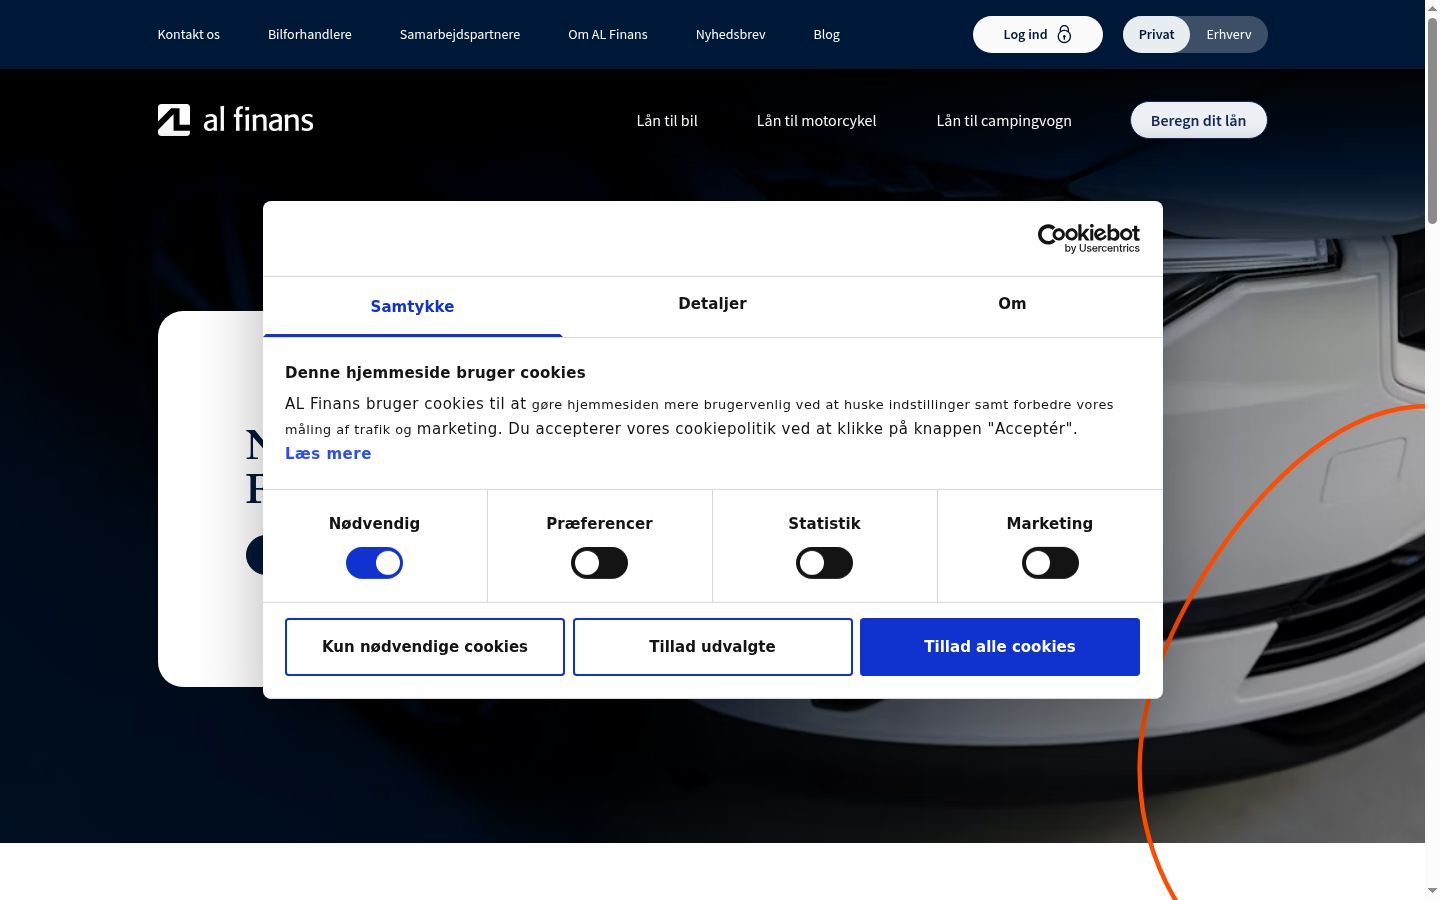Click the Denne hjemmeside bruger cookies heading

435,372
